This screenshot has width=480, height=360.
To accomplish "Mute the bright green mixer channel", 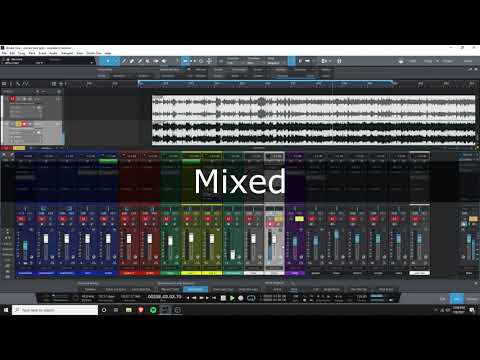I will [x=166, y=219].
